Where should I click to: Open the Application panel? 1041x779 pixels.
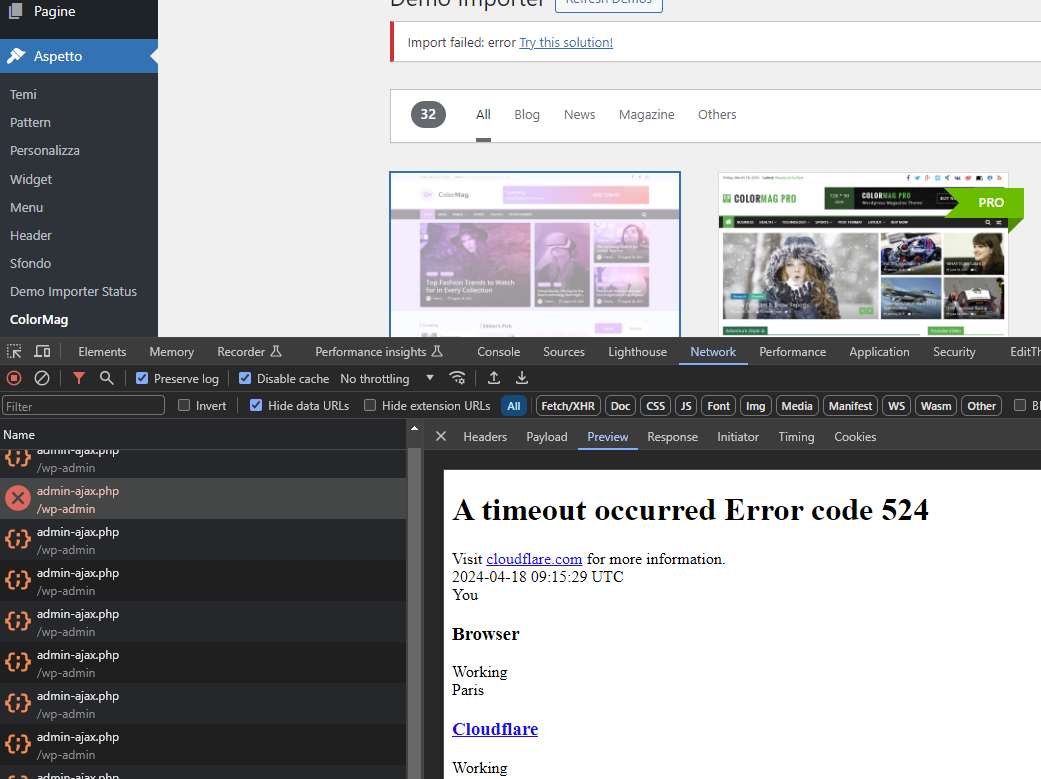coord(879,351)
